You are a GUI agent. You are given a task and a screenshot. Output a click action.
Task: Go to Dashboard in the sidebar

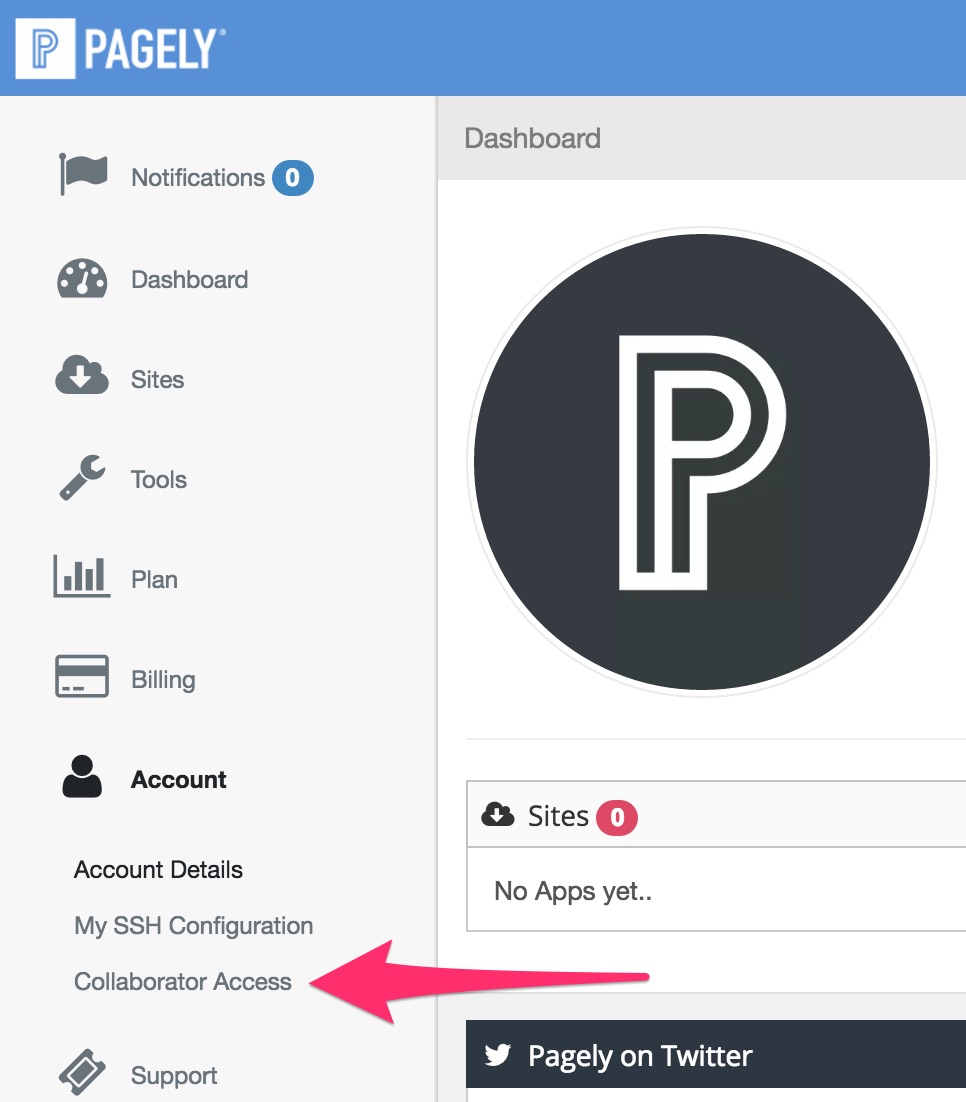pos(190,280)
